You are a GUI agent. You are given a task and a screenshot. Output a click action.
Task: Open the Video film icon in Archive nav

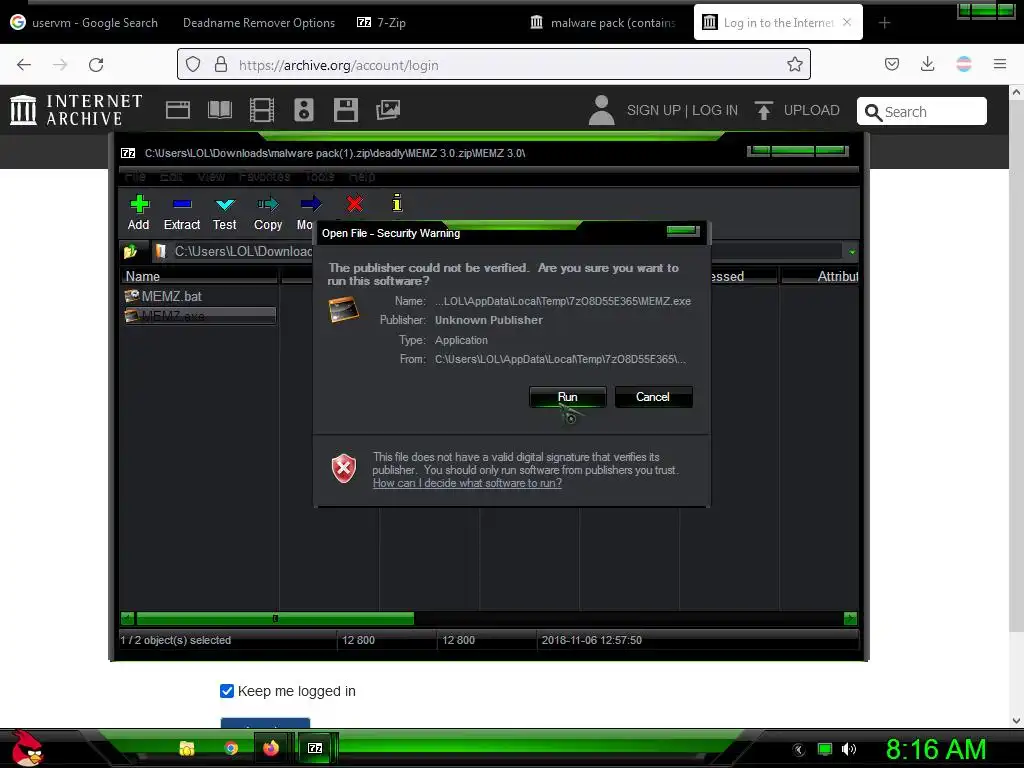click(x=262, y=110)
